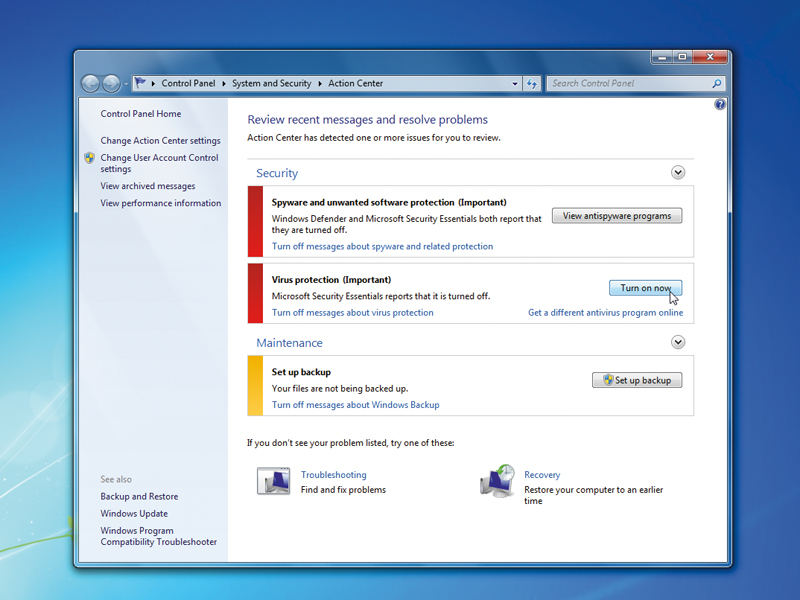
Task: Click the 'Virus protection (Important)' title
Action: (331, 280)
